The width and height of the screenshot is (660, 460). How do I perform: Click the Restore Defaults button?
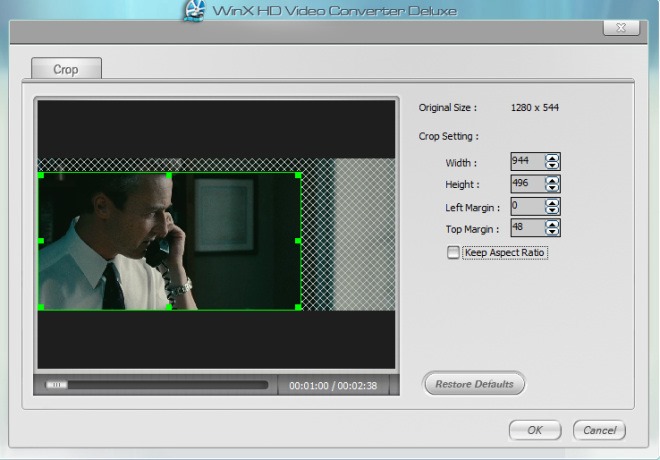pos(474,384)
